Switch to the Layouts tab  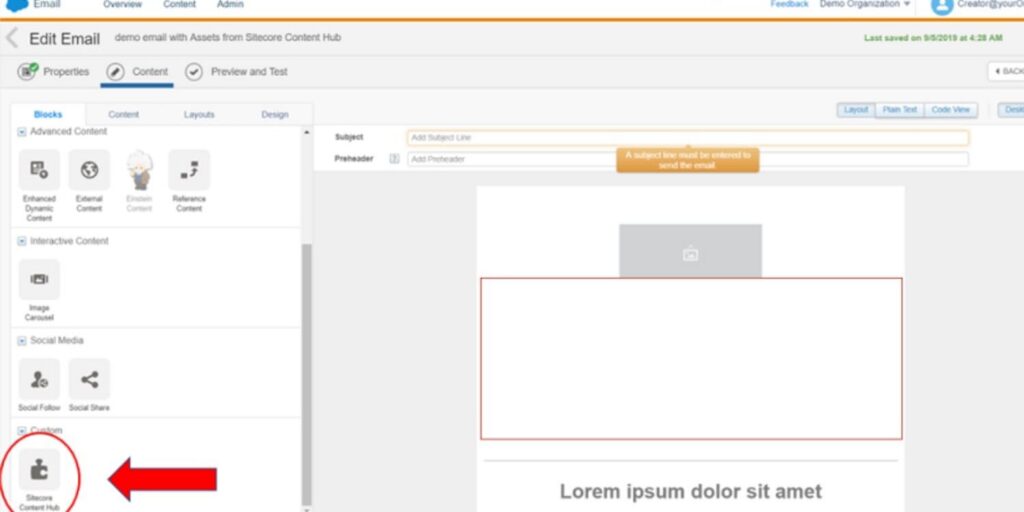199,114
